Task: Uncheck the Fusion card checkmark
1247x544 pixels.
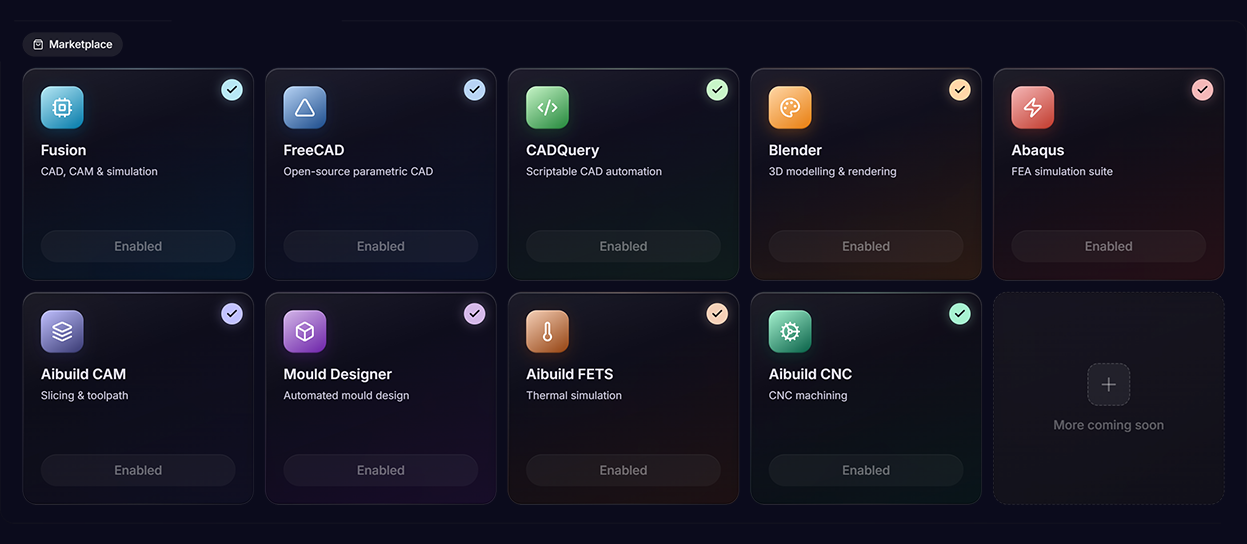Action: [232, 90]
